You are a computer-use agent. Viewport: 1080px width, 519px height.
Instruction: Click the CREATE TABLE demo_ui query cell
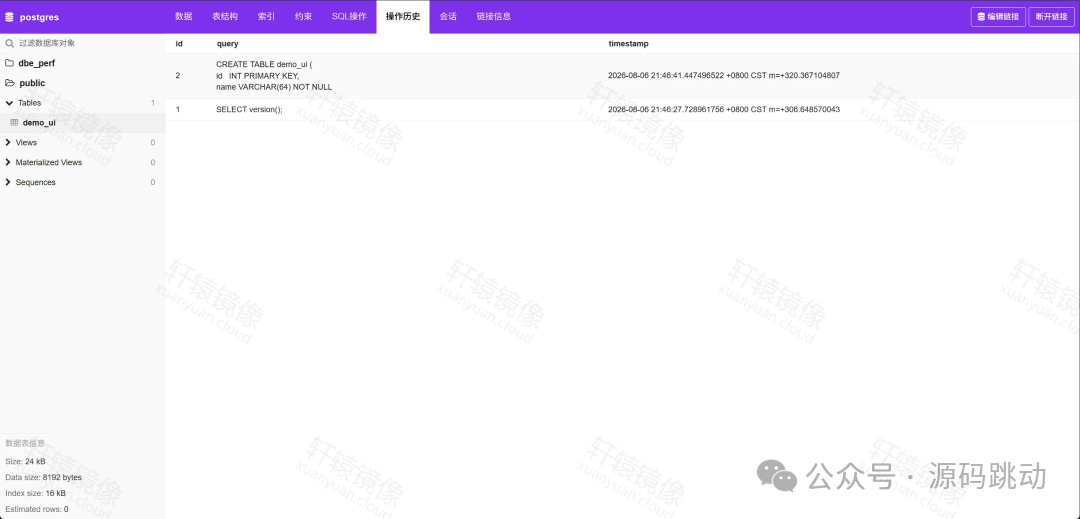[274, 76]
